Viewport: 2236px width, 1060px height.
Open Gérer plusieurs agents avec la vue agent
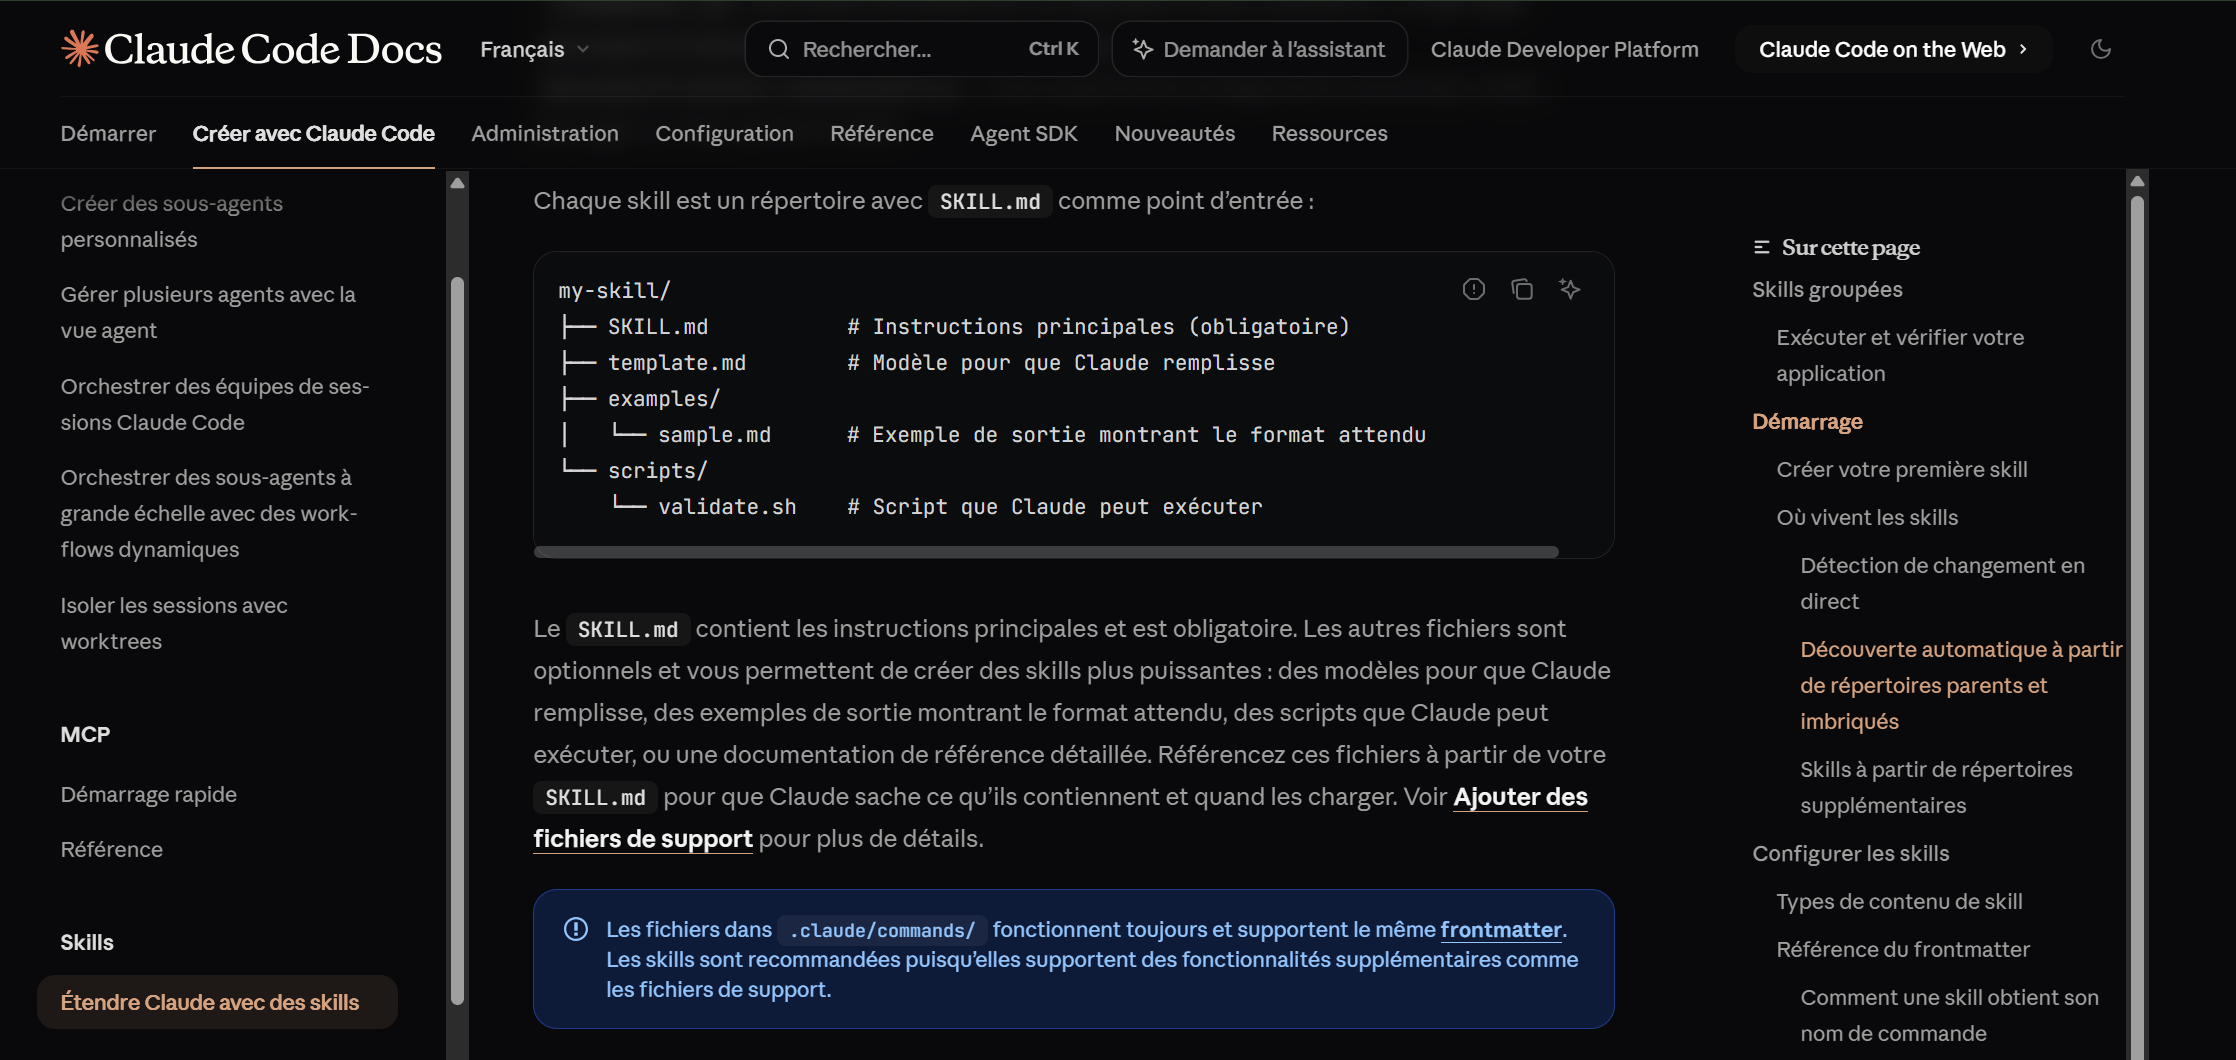coord(208,312)
